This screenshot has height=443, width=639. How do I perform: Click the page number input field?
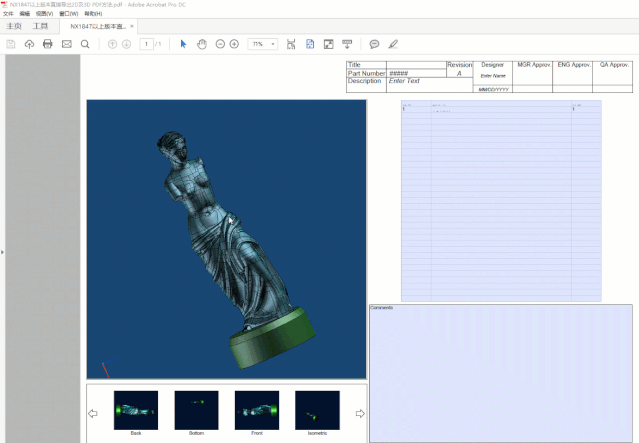146,44
